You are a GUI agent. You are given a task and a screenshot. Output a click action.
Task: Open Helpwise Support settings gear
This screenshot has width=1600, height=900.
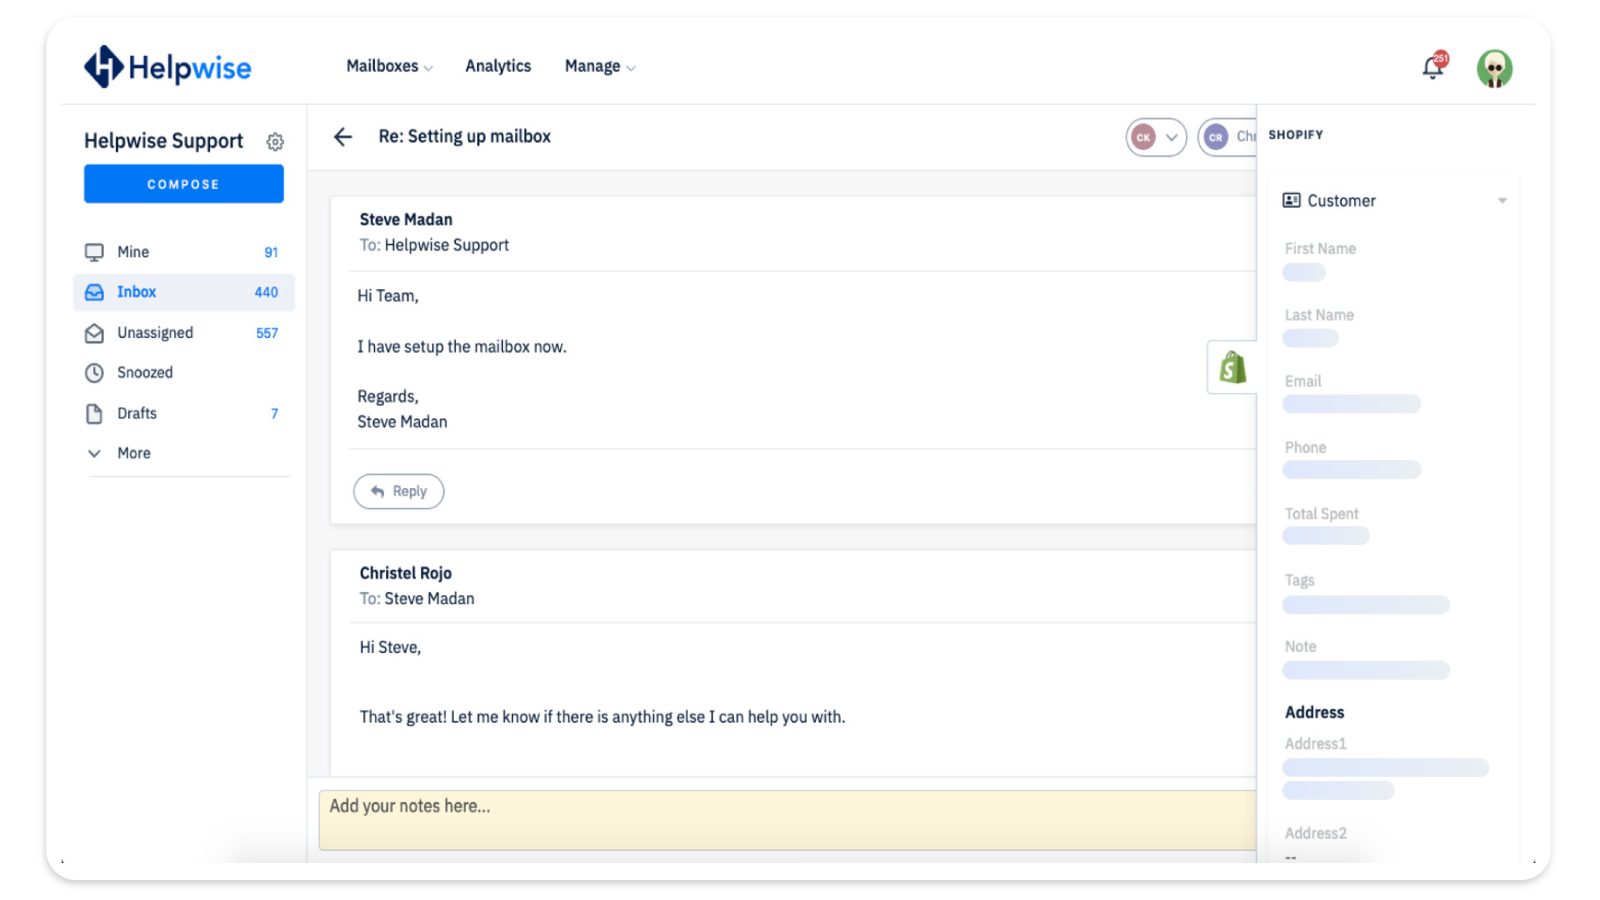point(275,142)
